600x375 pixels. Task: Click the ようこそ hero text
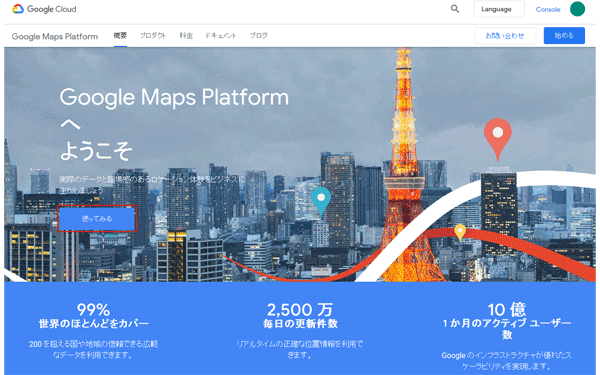pyautogui.click(x=96, y=151)
